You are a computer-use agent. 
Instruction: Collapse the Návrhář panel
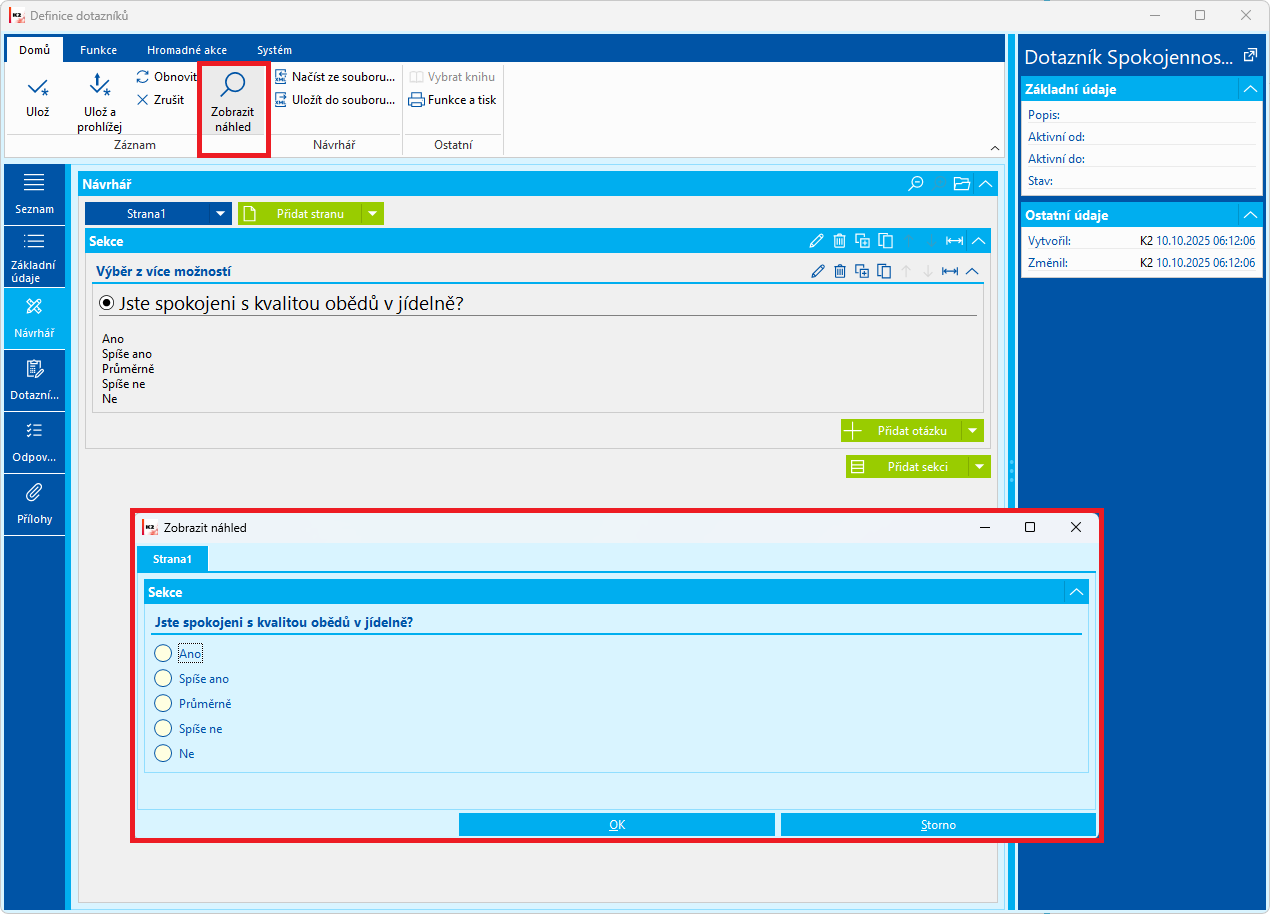[x=986, y=184]
